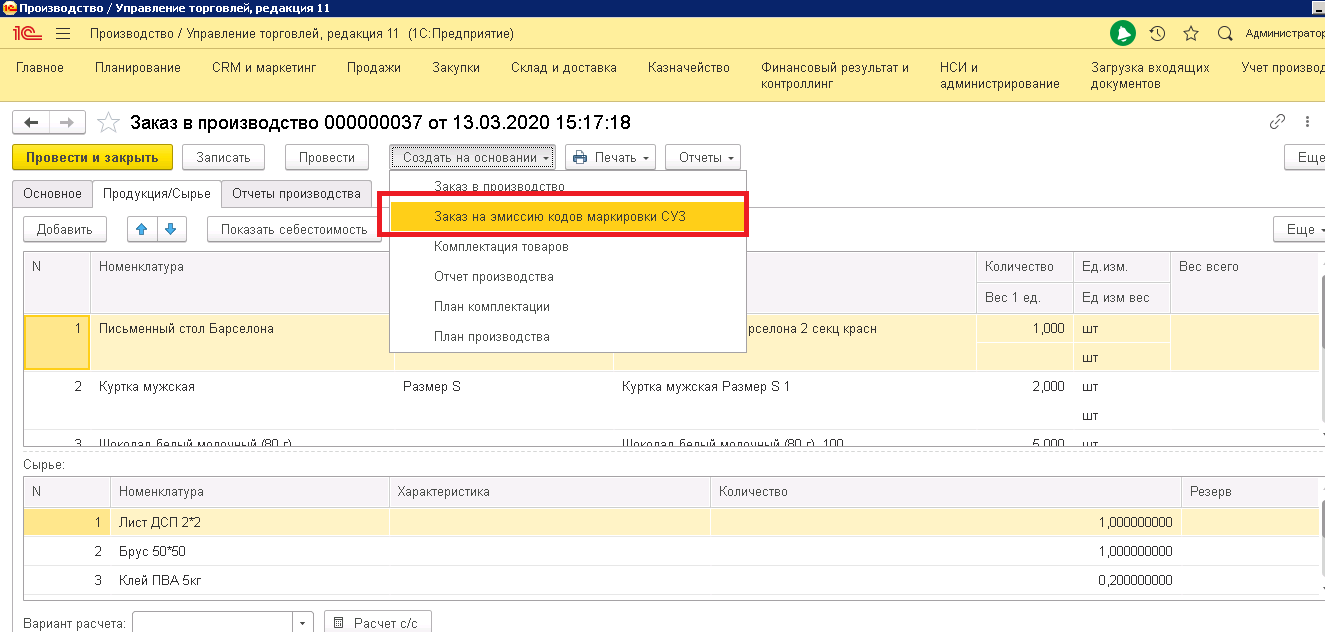
Task: Open favorites star in top bar
Action: [1191, 34]
